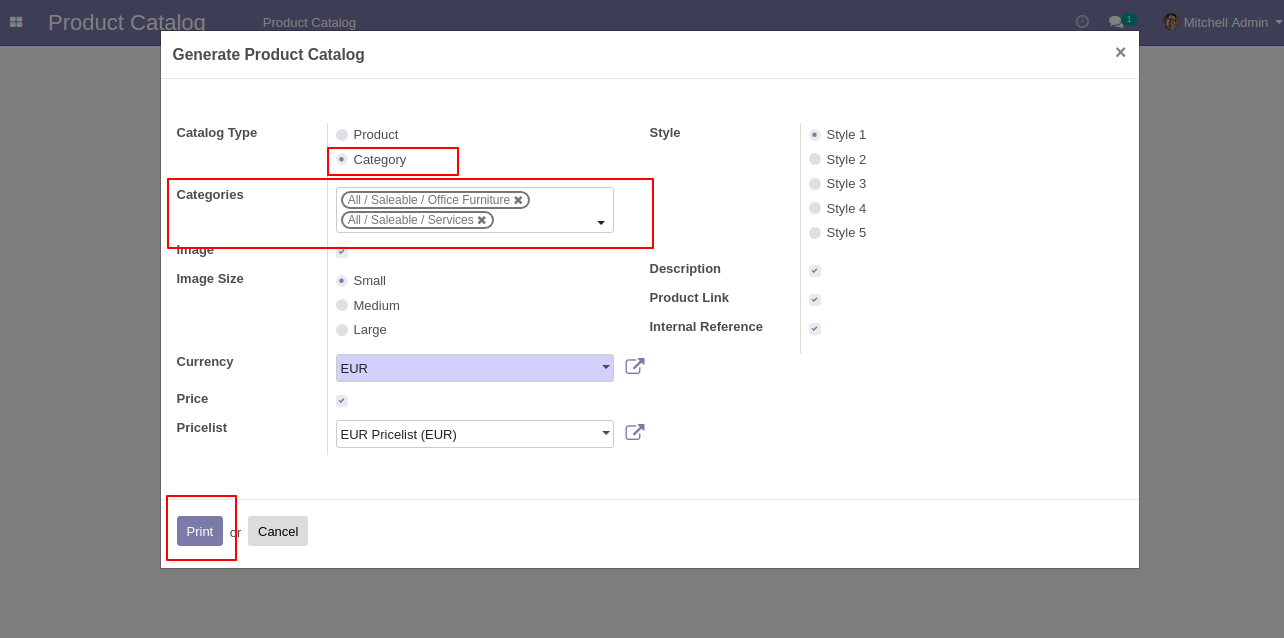Remove the Services category tag

pos(482,220)
